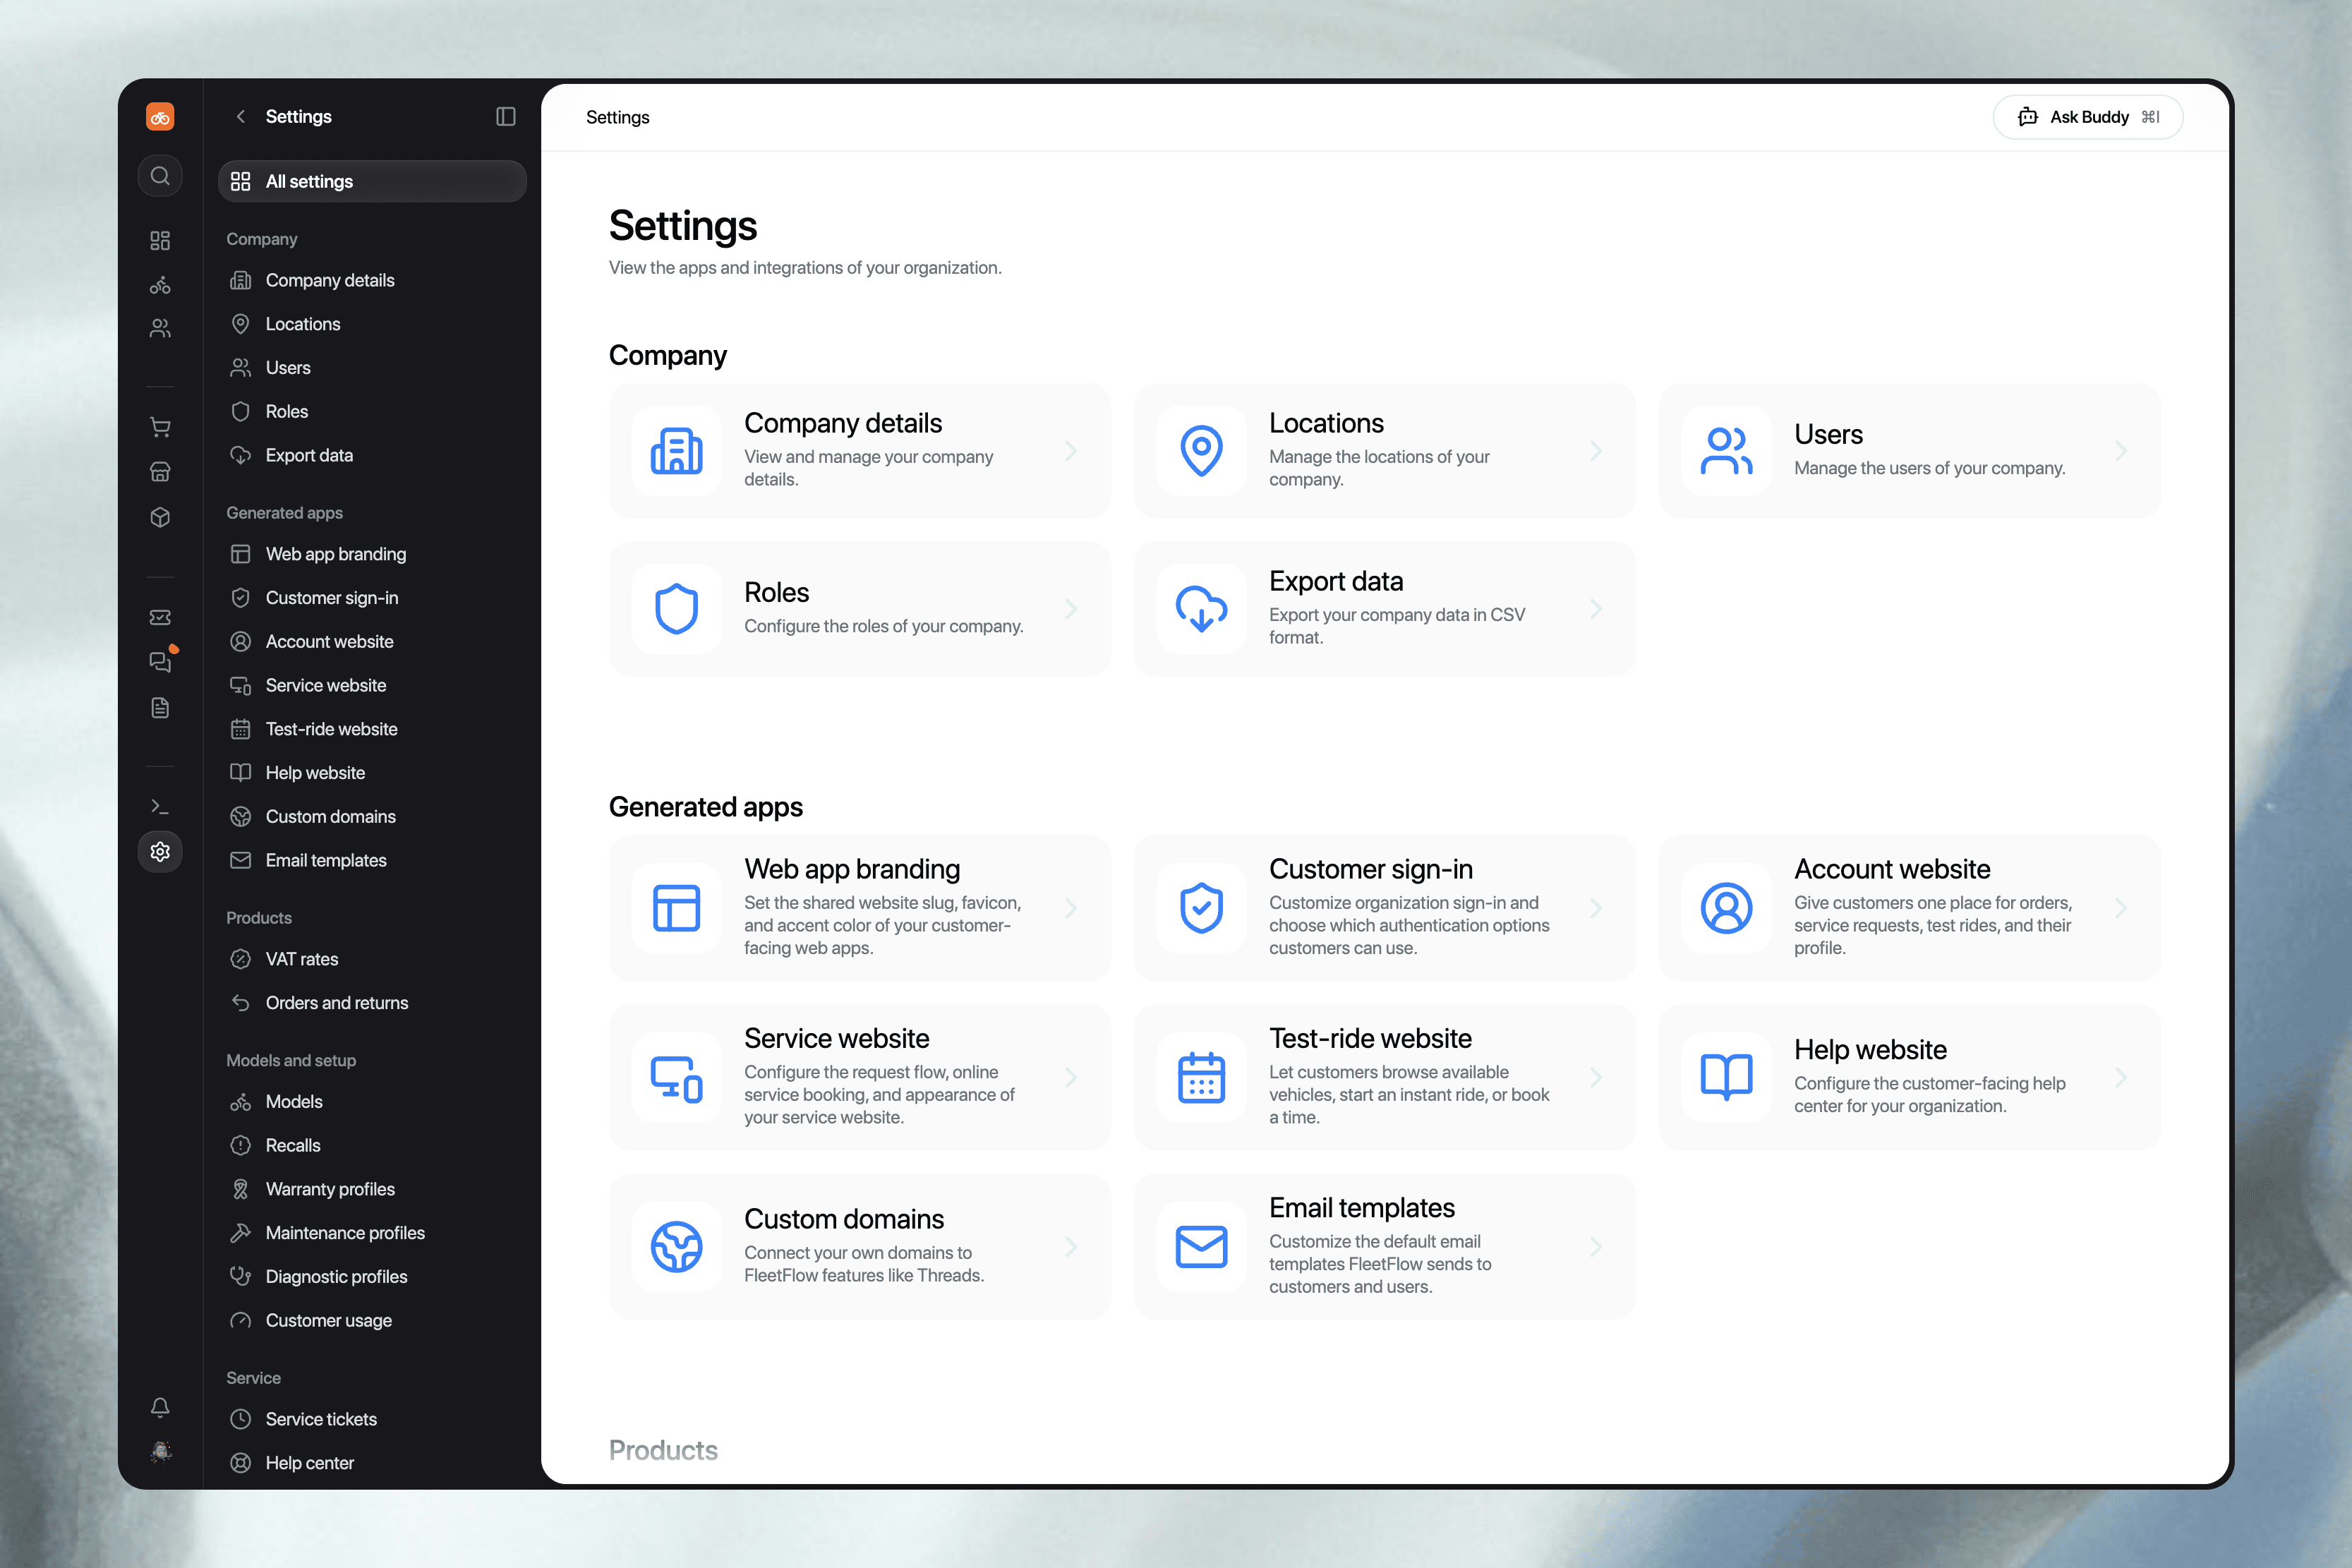Viewport: 2352px width, 1568px height.
Task: Open Web app branding sidebar item
Action: click(372, 554)
